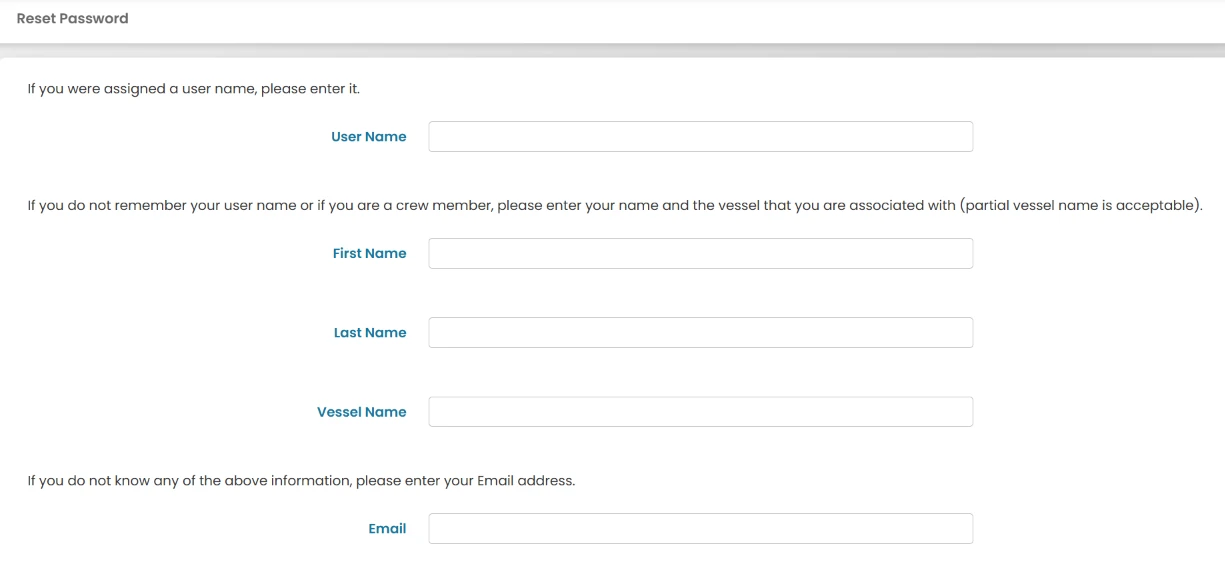This screenshot has width=1225, height=568.
Task: Click the "Last Name" label
Action: point(370,333)
